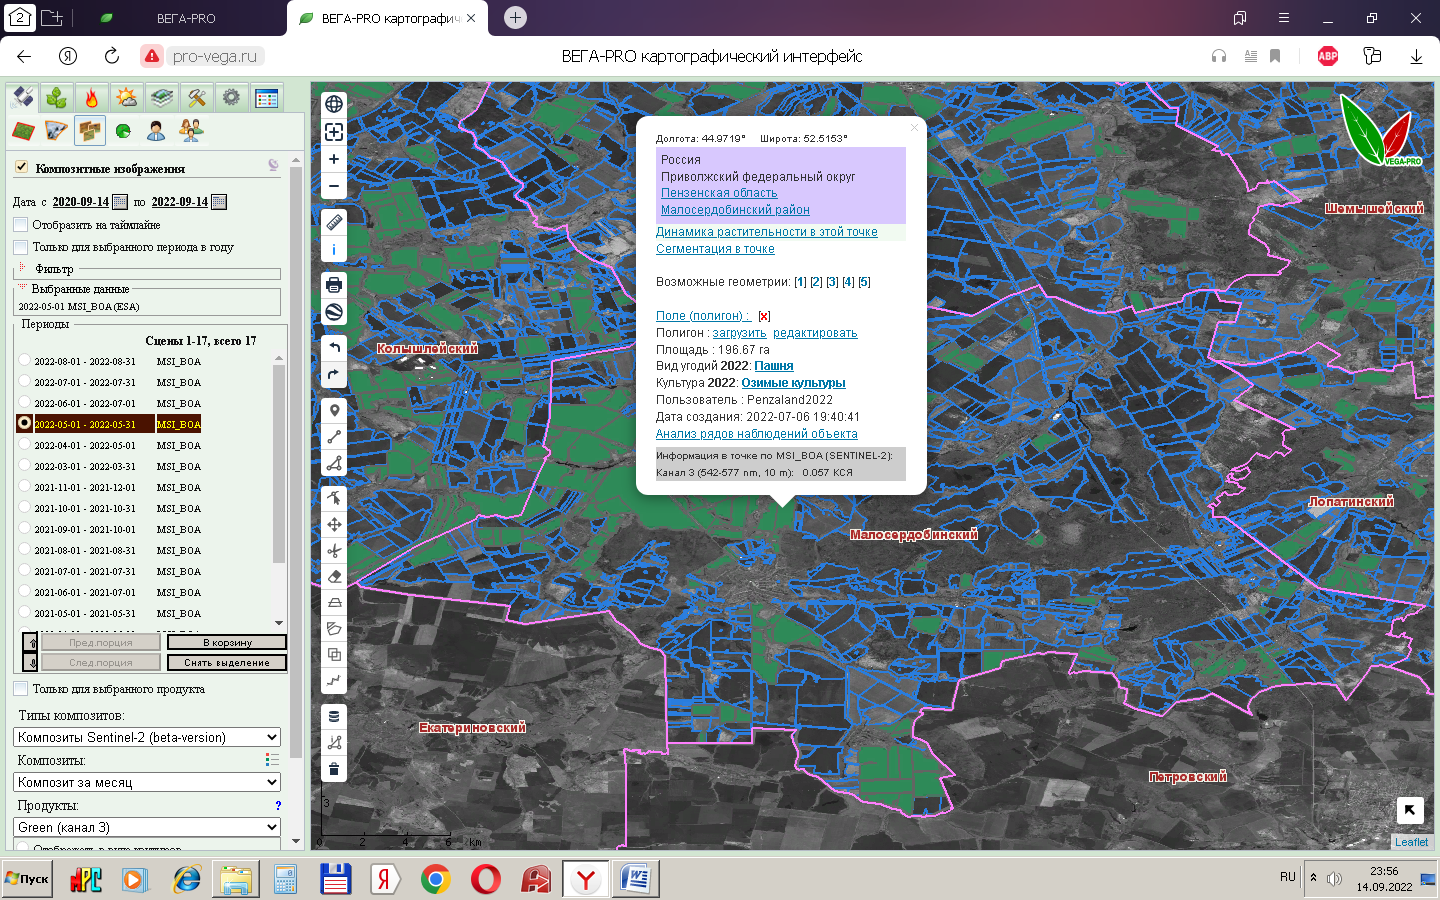The height and width of the screenshot is (900, 1440).
Task: Enable Только для выбранного продукта checkbox
Action: 20,689
